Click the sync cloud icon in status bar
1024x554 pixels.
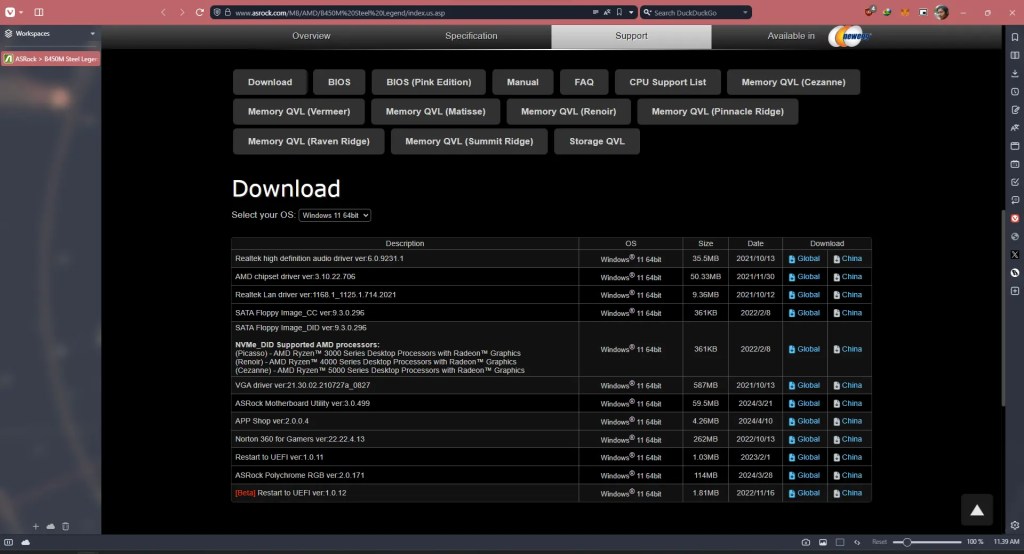coord(25,542)
